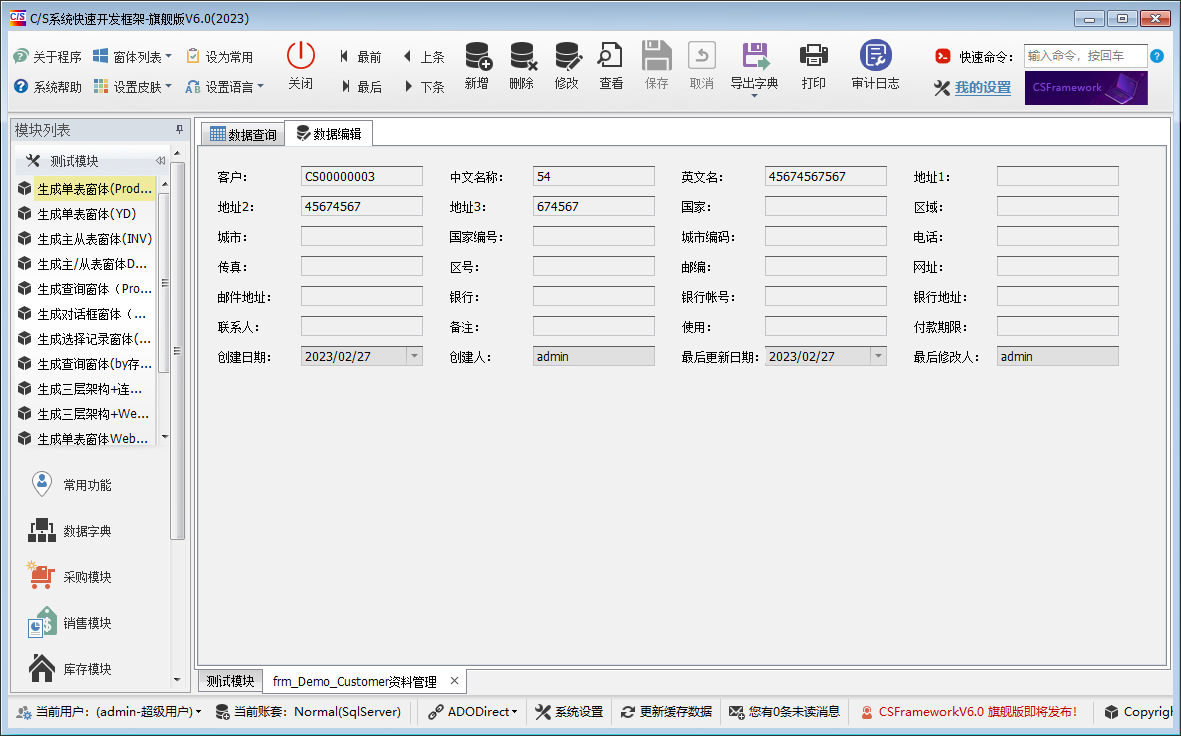Click the 修改 (Edit) database icon
1181x736 pixels.
[567, 57]
